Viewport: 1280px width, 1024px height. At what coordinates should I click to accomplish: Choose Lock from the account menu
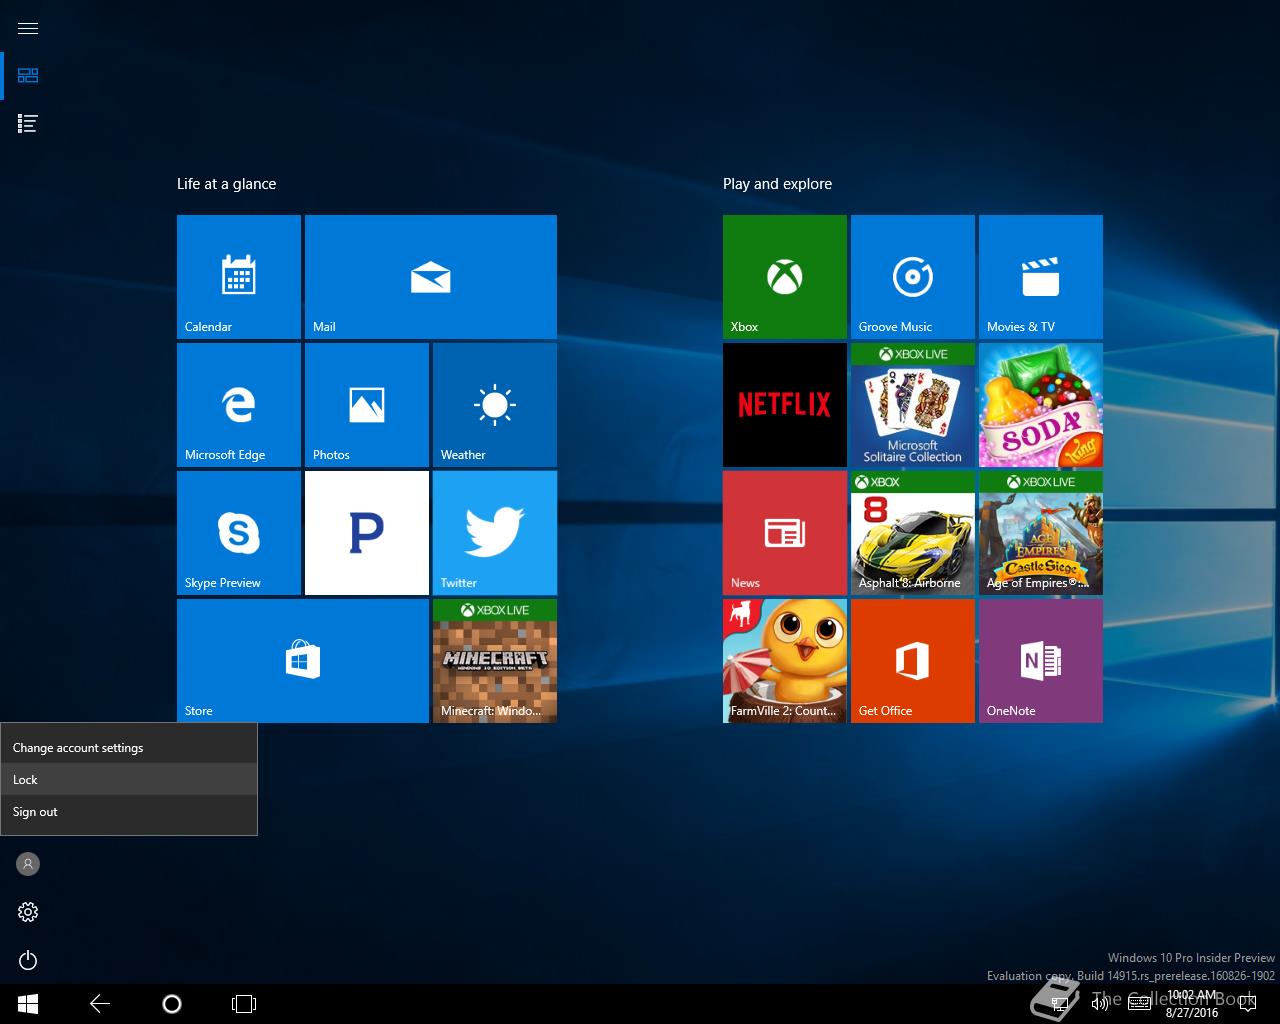26,780
